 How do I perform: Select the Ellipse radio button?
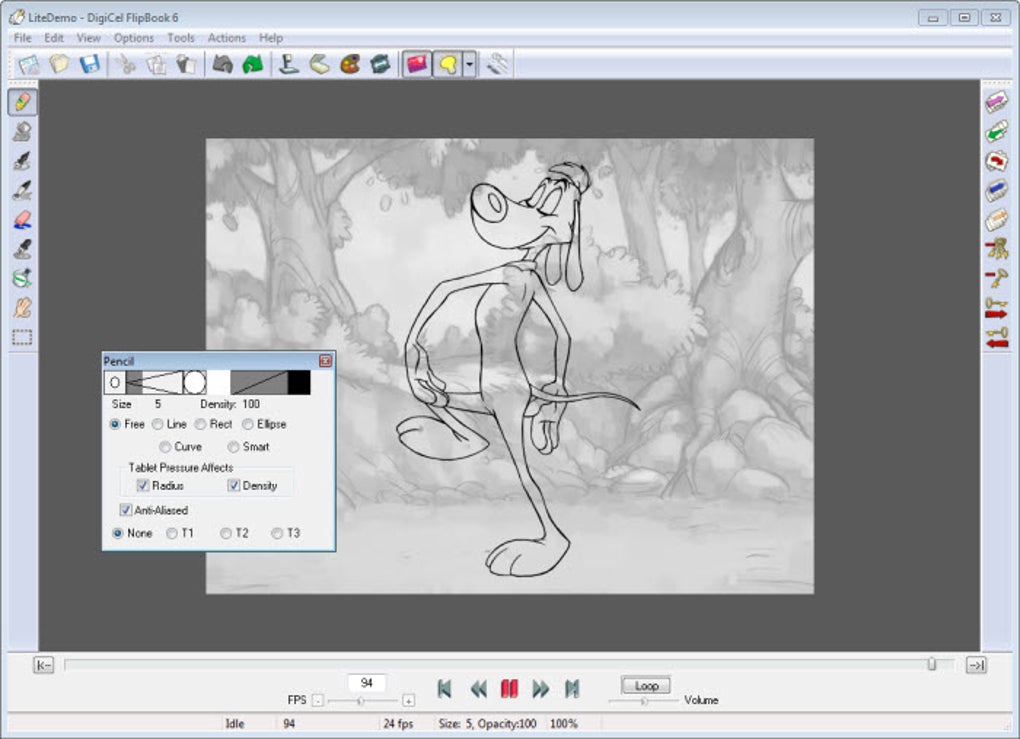248,424
